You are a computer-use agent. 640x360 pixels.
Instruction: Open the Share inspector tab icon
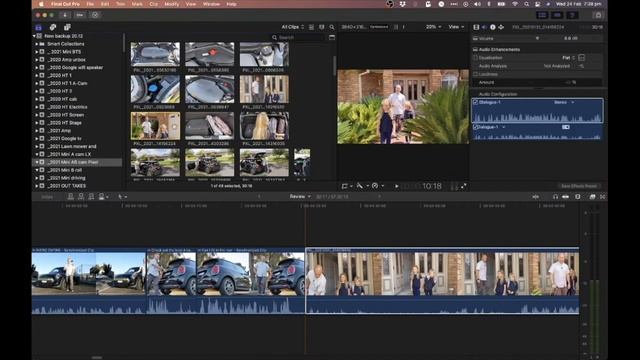coord(501,27)
